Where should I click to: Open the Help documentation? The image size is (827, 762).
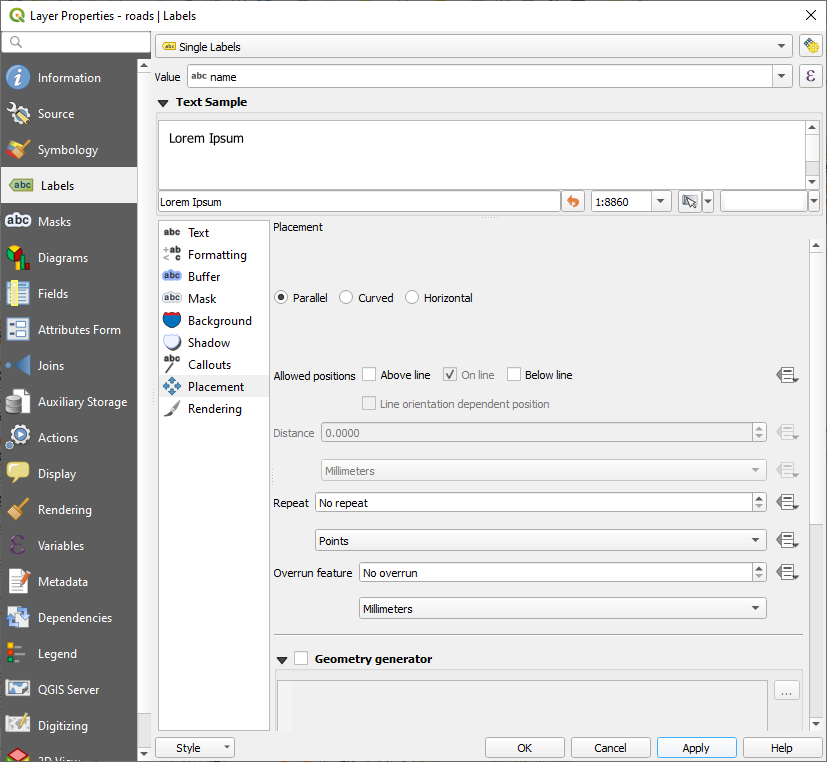coord(782,747)
